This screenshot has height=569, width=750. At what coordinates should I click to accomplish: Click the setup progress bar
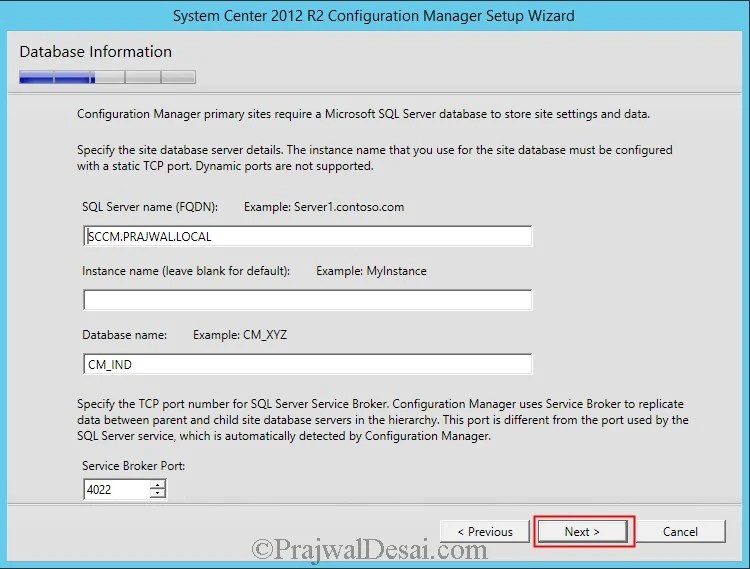pyautogui.click(x=108, y=77)
